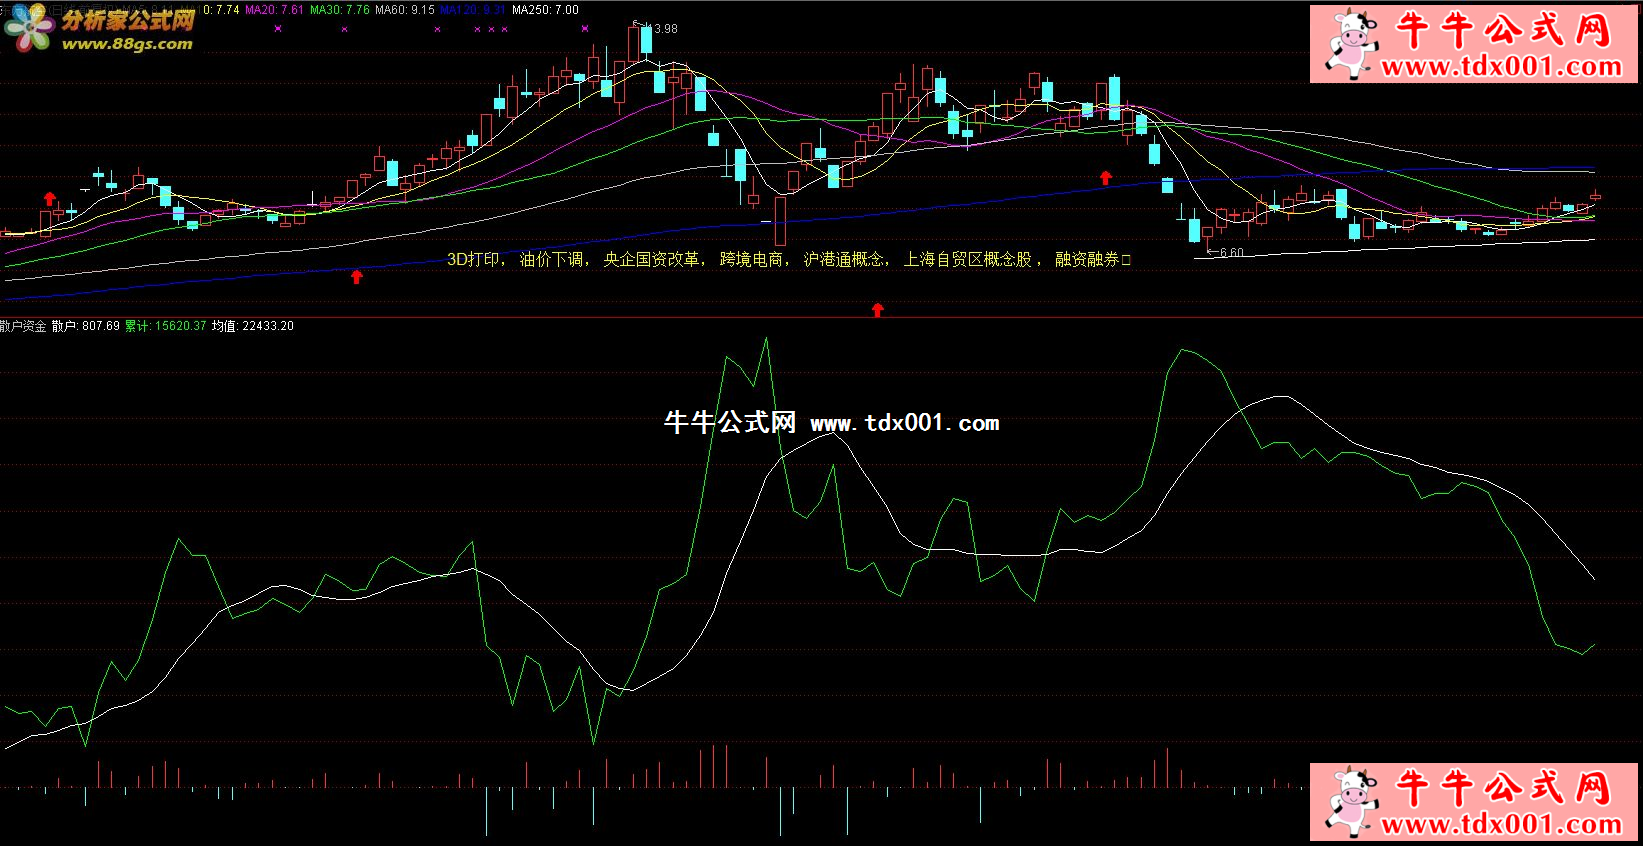1643x846 pixels.
Task: Select the MA250 indicator label
Action: coord(545,10)
